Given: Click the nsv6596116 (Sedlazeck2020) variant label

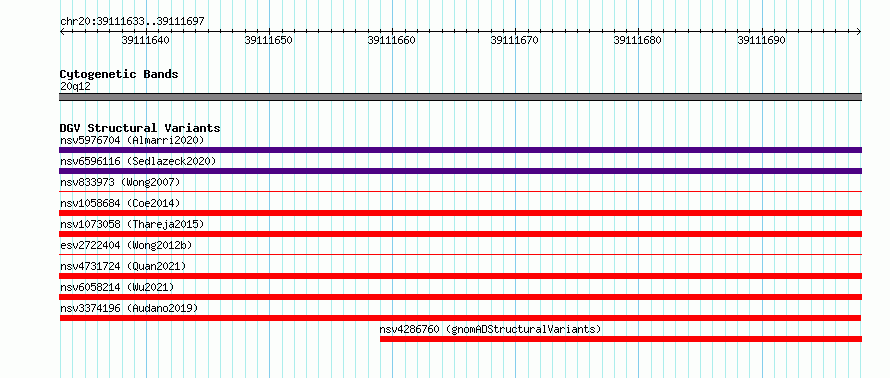Looking at the screenshot, I should point(138,161).
